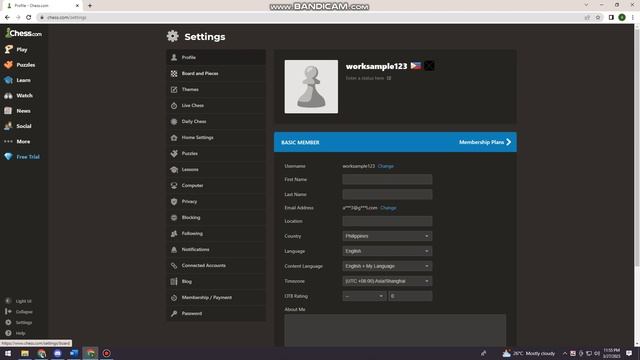Open Daily Chess settings
640x360 pixels.
[x=216, y=122]
